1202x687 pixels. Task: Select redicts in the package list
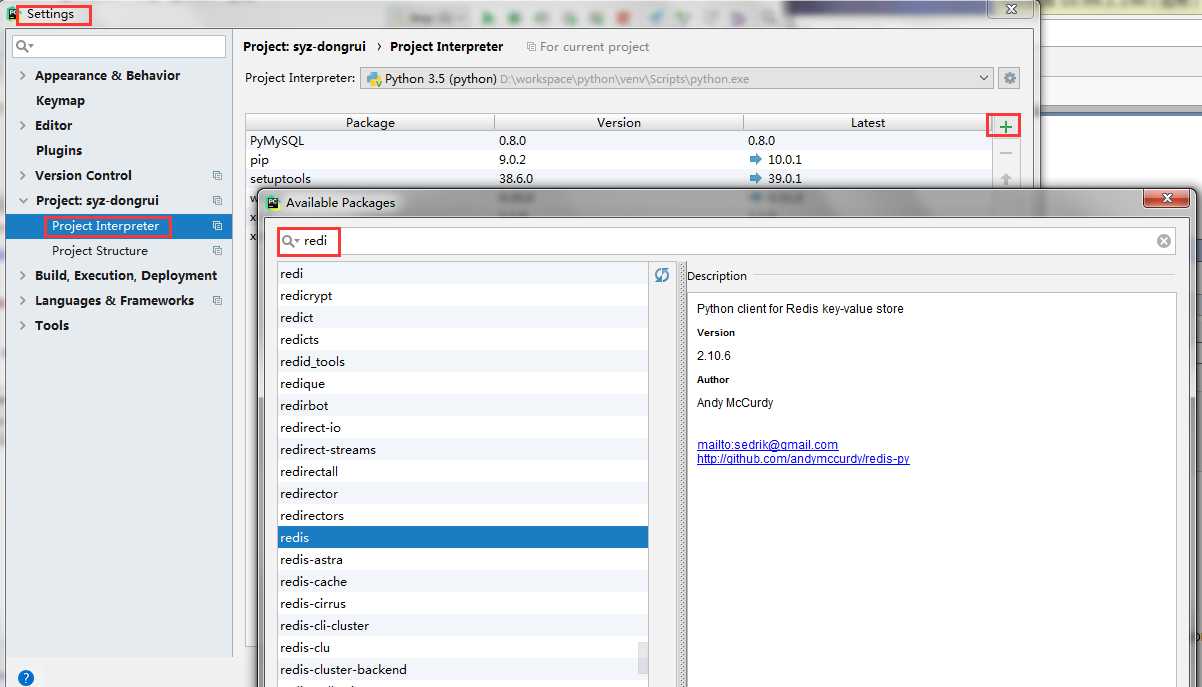463,339
